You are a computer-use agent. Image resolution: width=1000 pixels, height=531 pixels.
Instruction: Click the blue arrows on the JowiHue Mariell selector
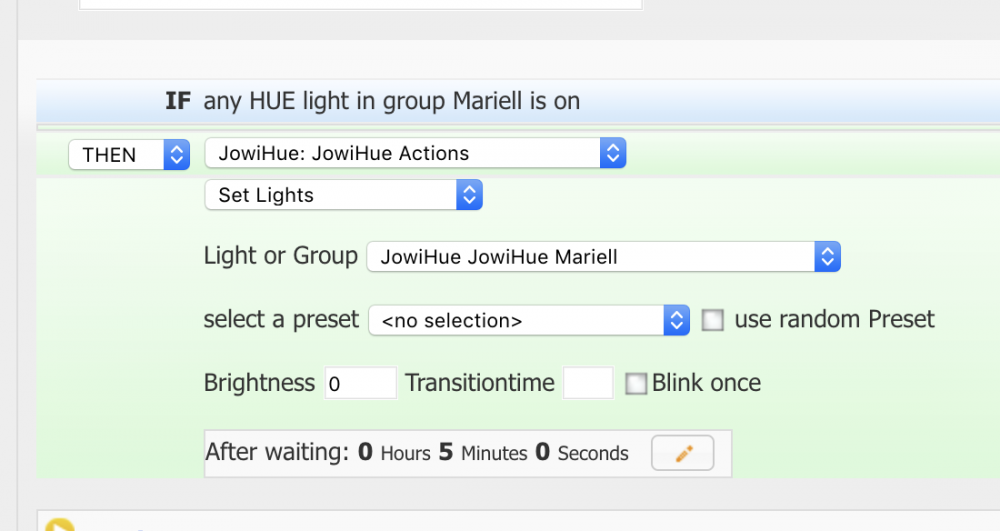click(826, 257)
